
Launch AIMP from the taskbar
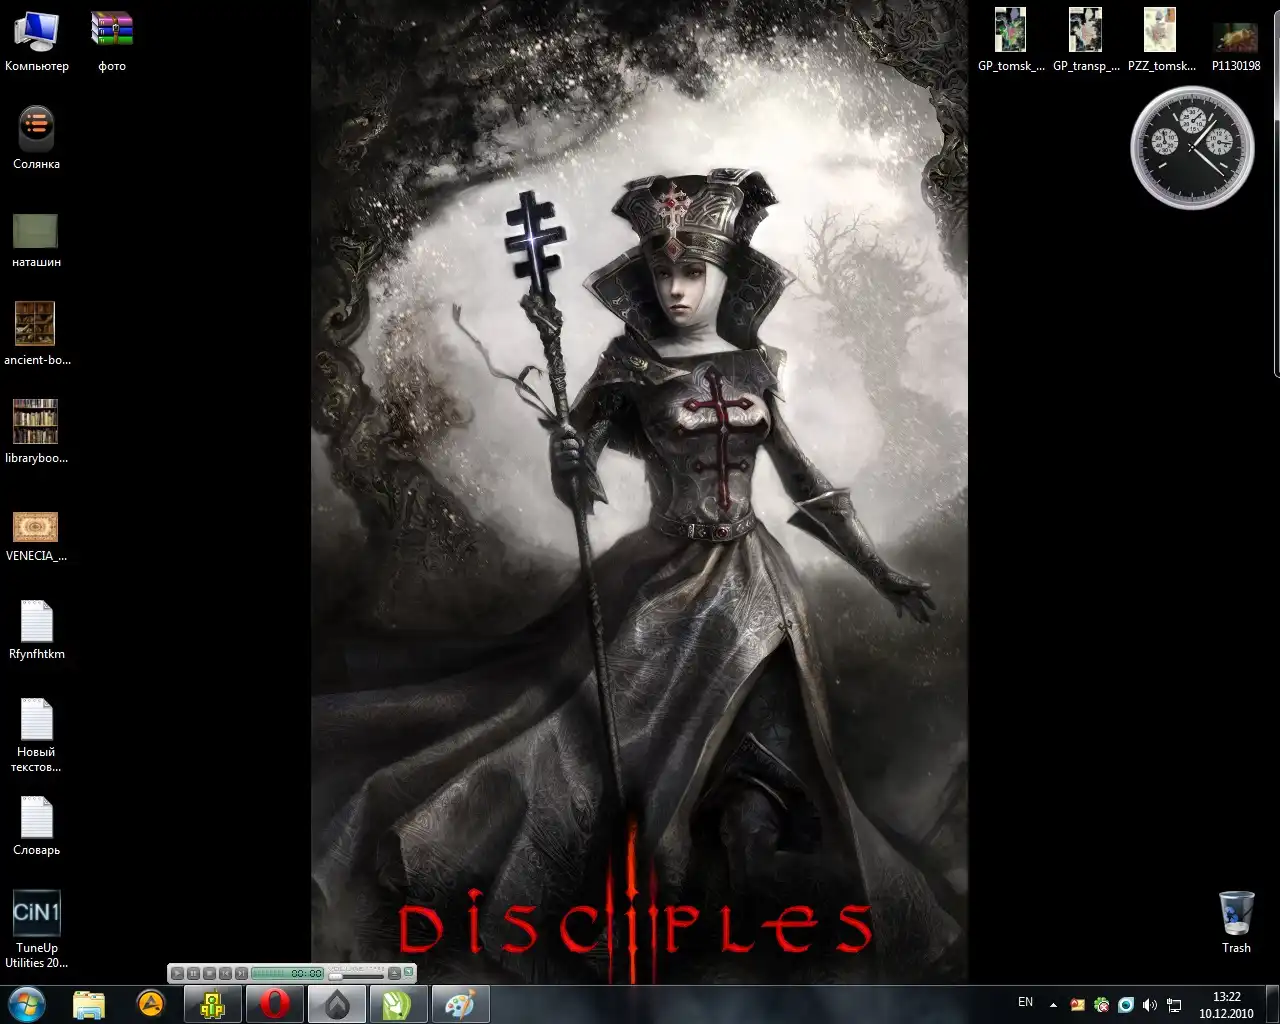click(151, 1004)
